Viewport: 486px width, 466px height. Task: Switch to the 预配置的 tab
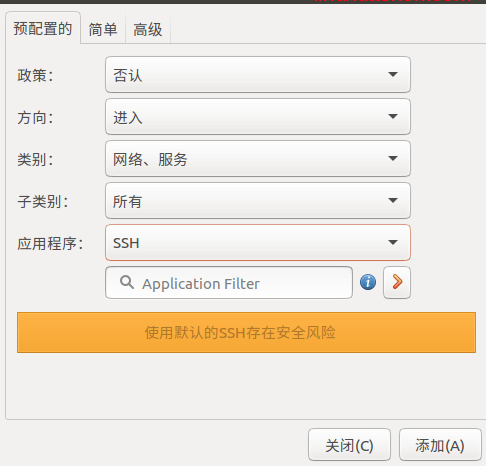click(x=43, y=28)
